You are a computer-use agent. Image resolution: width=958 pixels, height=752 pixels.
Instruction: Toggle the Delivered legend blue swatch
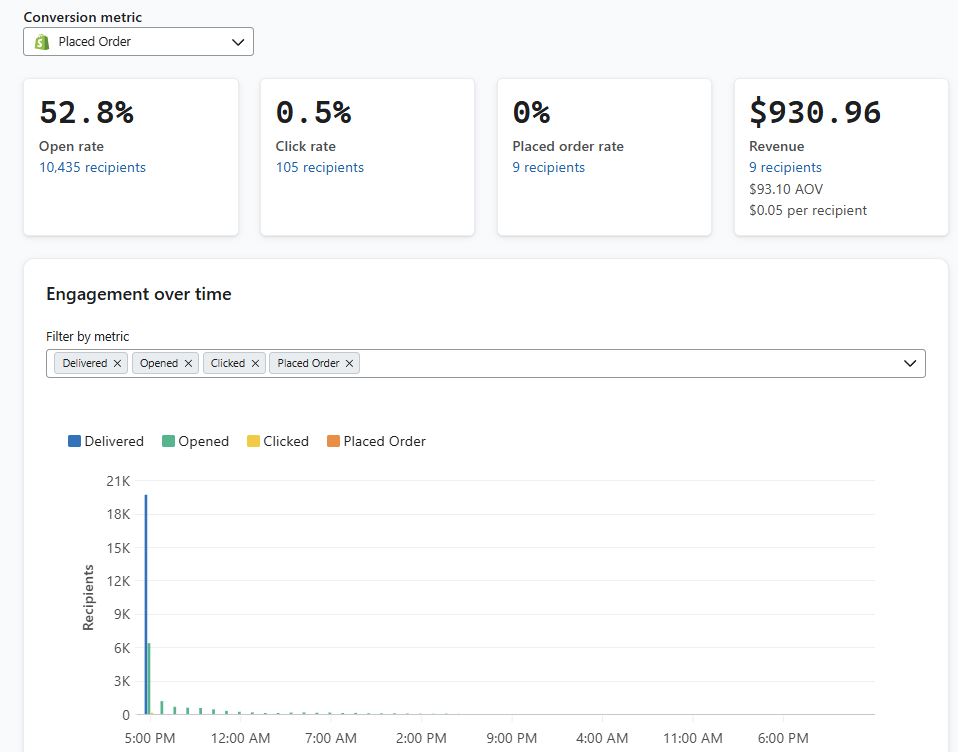pyautogui.click(x=75, y=441)
